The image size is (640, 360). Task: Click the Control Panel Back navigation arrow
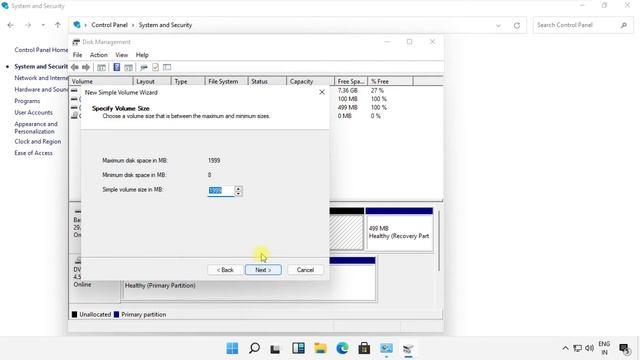[x=11, y=25]
